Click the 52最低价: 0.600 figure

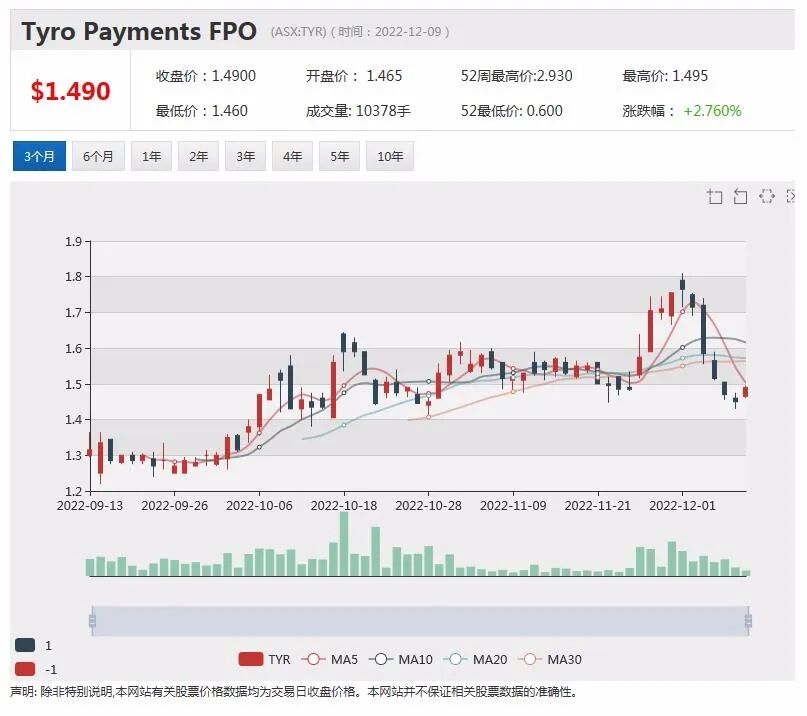click(512, 111)
